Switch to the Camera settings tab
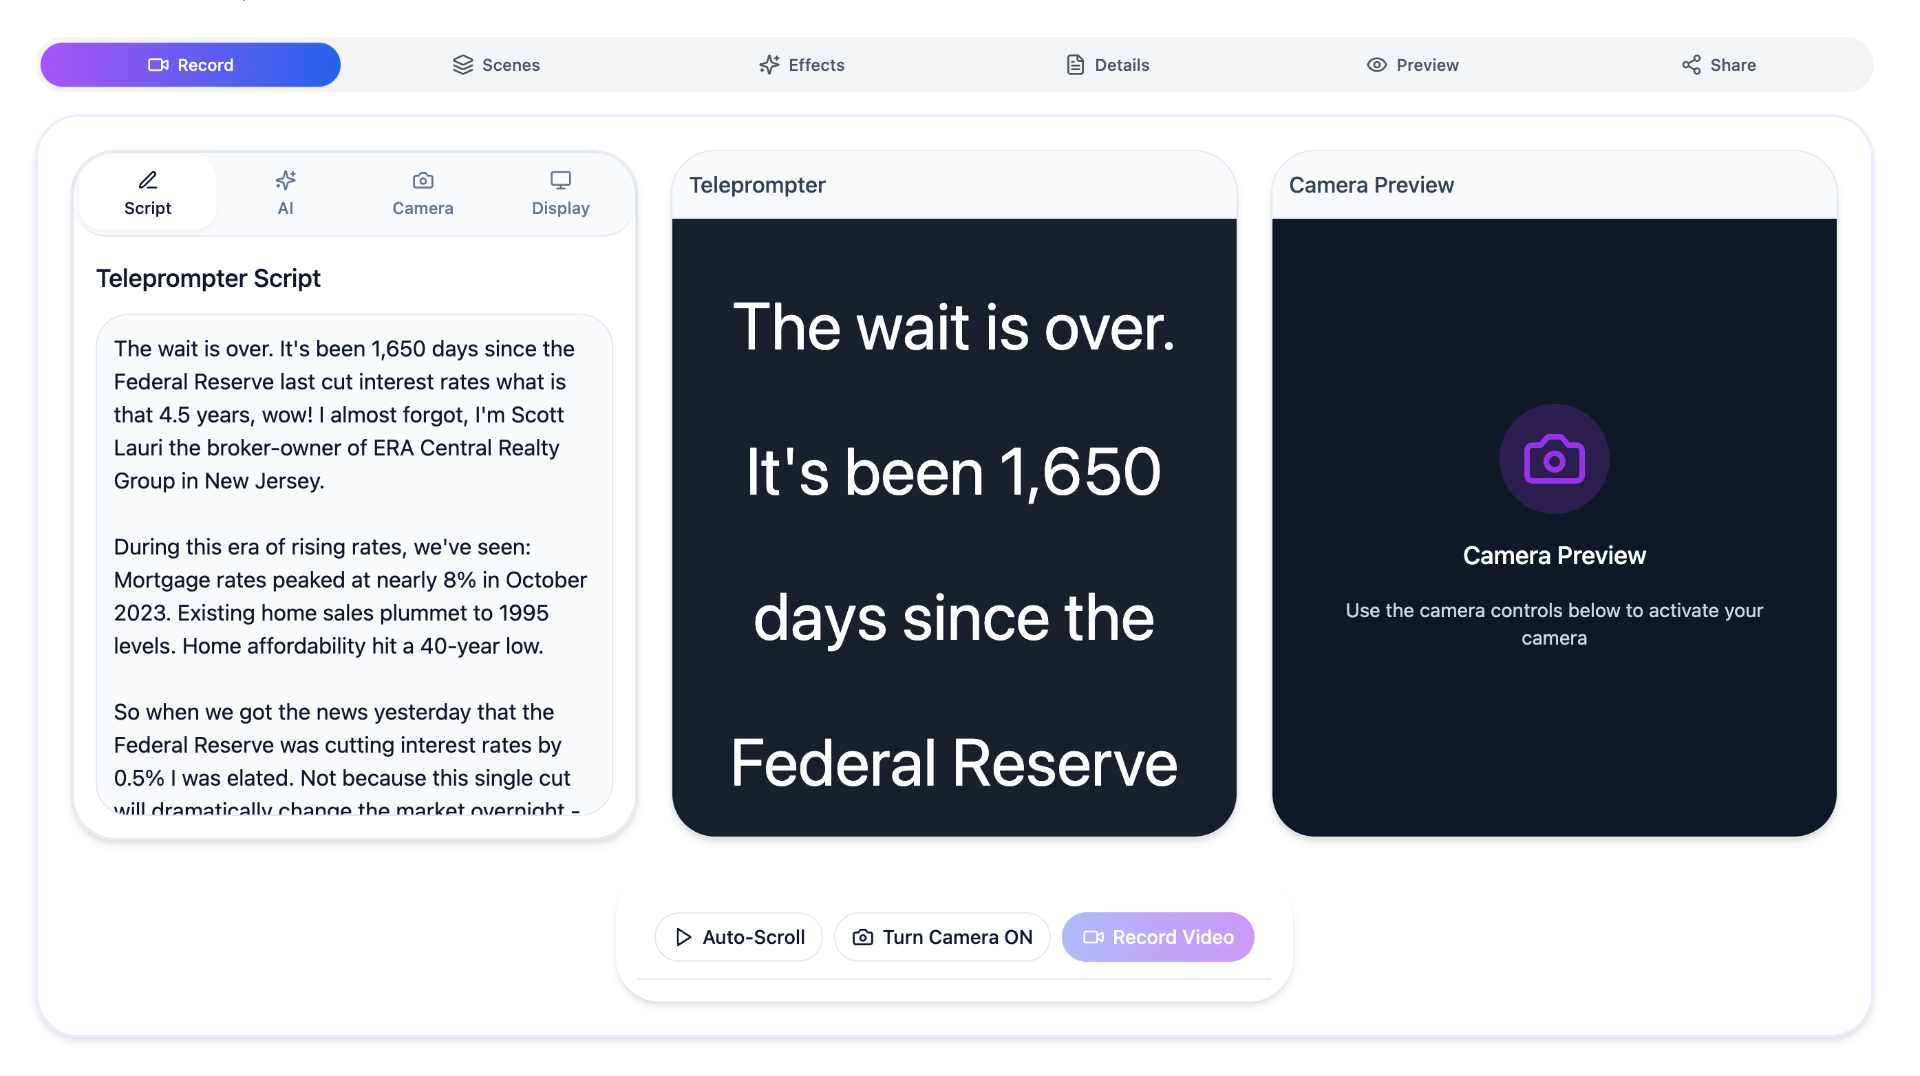 (x=423, y=194)
